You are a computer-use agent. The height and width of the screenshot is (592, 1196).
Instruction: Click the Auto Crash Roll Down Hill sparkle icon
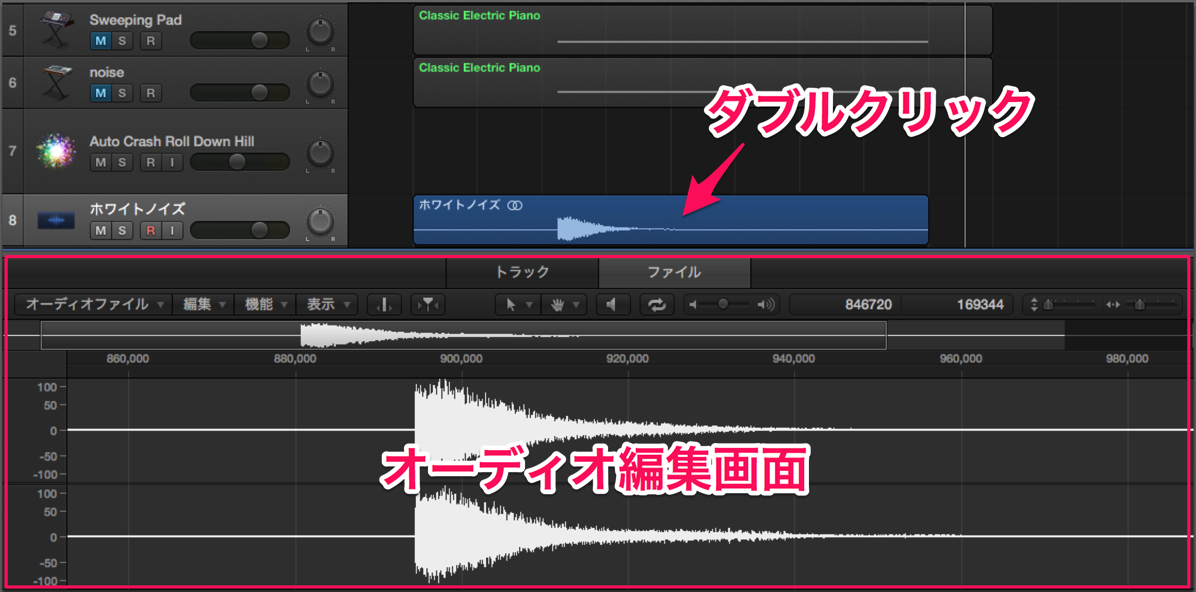click(x=56, y=149)
